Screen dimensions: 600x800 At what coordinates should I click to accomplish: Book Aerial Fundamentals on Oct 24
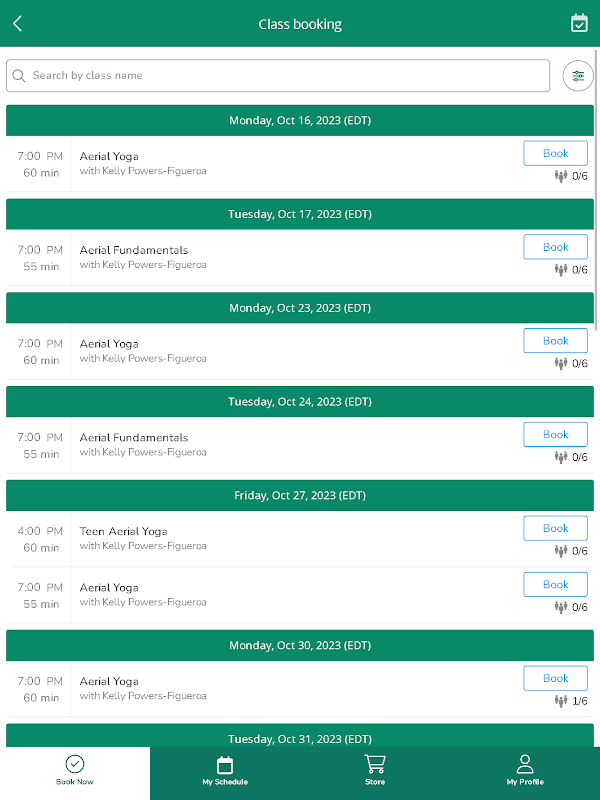555,434
